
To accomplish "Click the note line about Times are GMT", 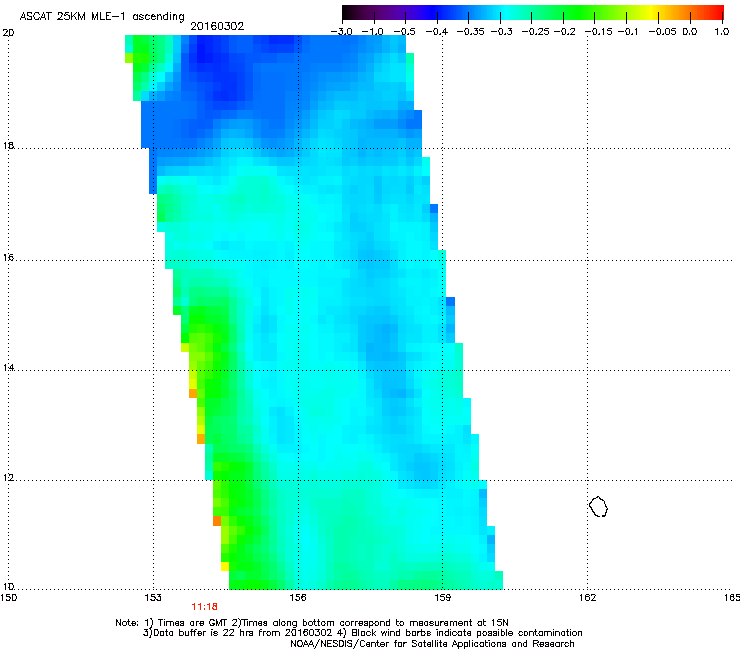I will click(312, 623).
